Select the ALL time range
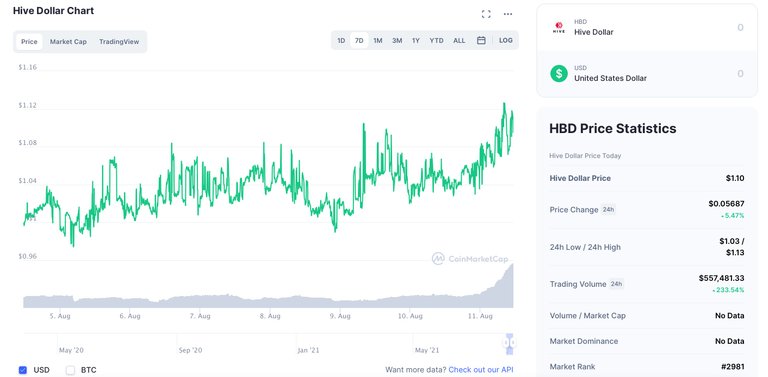Screen dimensions: 768x377 pyautogui.click(x=459, y=41)
